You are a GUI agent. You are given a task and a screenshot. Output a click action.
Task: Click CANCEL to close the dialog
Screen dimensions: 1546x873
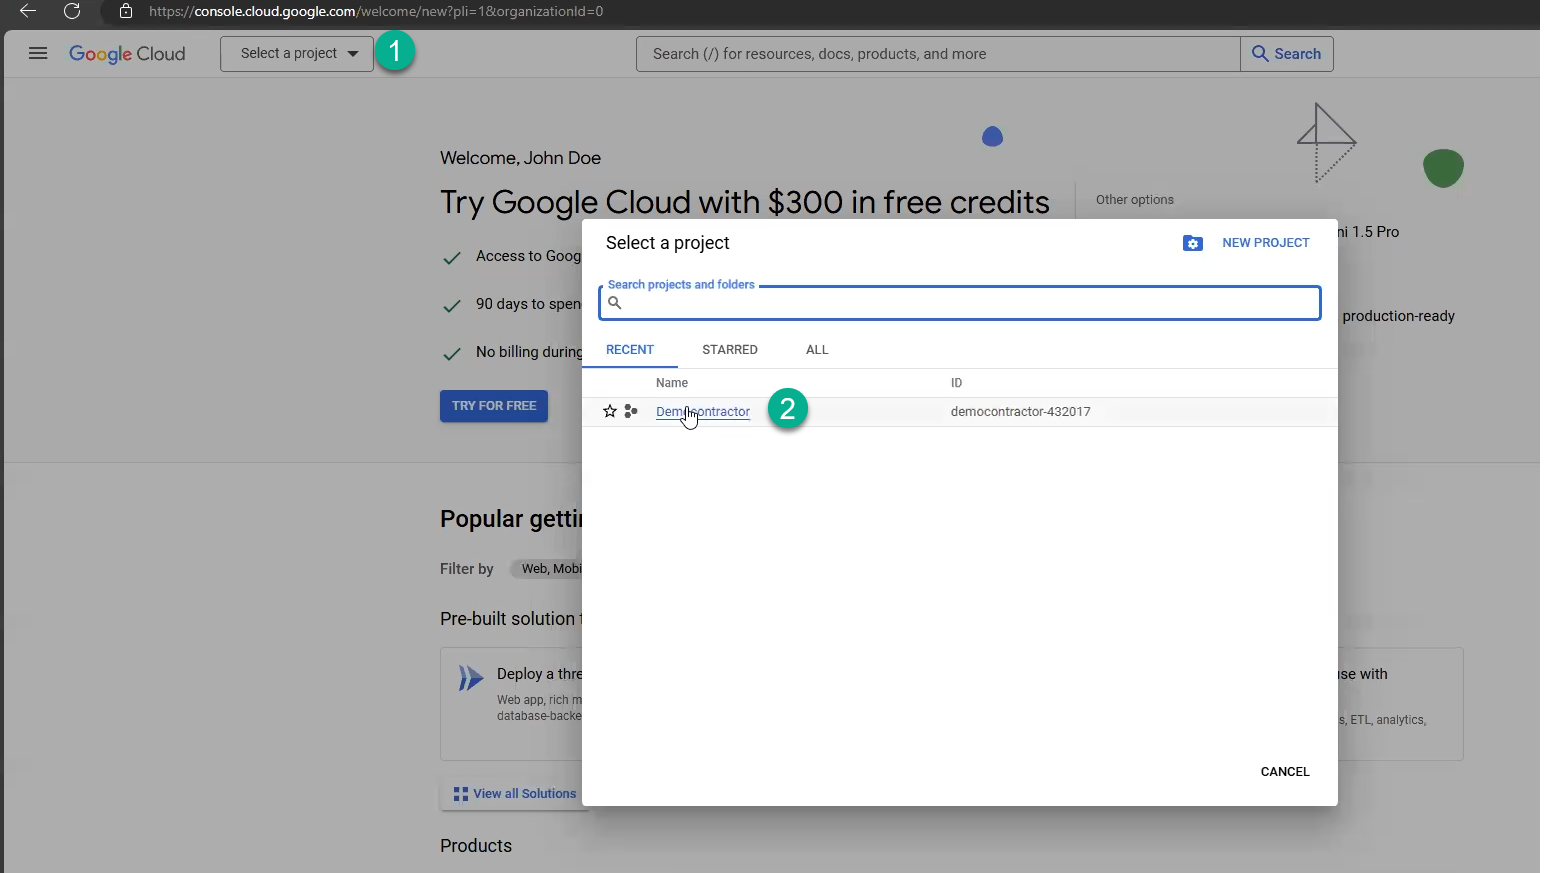tap(1285, 772)
